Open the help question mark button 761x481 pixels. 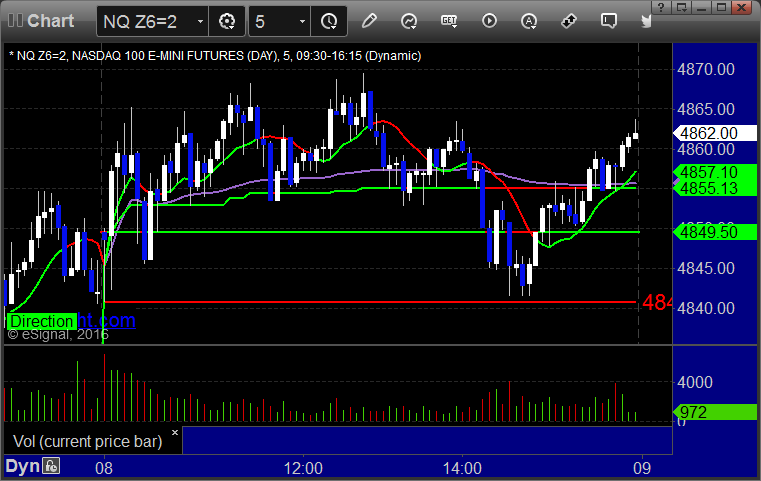pyautogui.click(x=661, y=7)
